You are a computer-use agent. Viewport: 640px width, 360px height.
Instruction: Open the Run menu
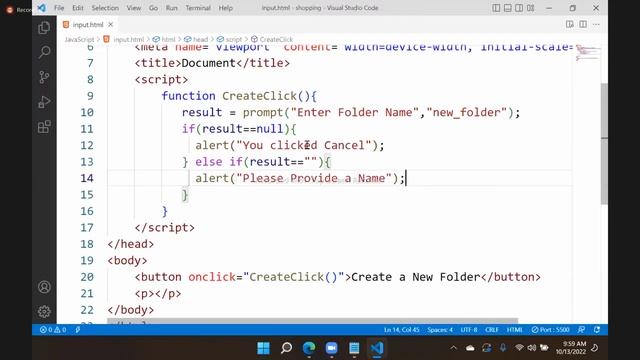(171, 8)
